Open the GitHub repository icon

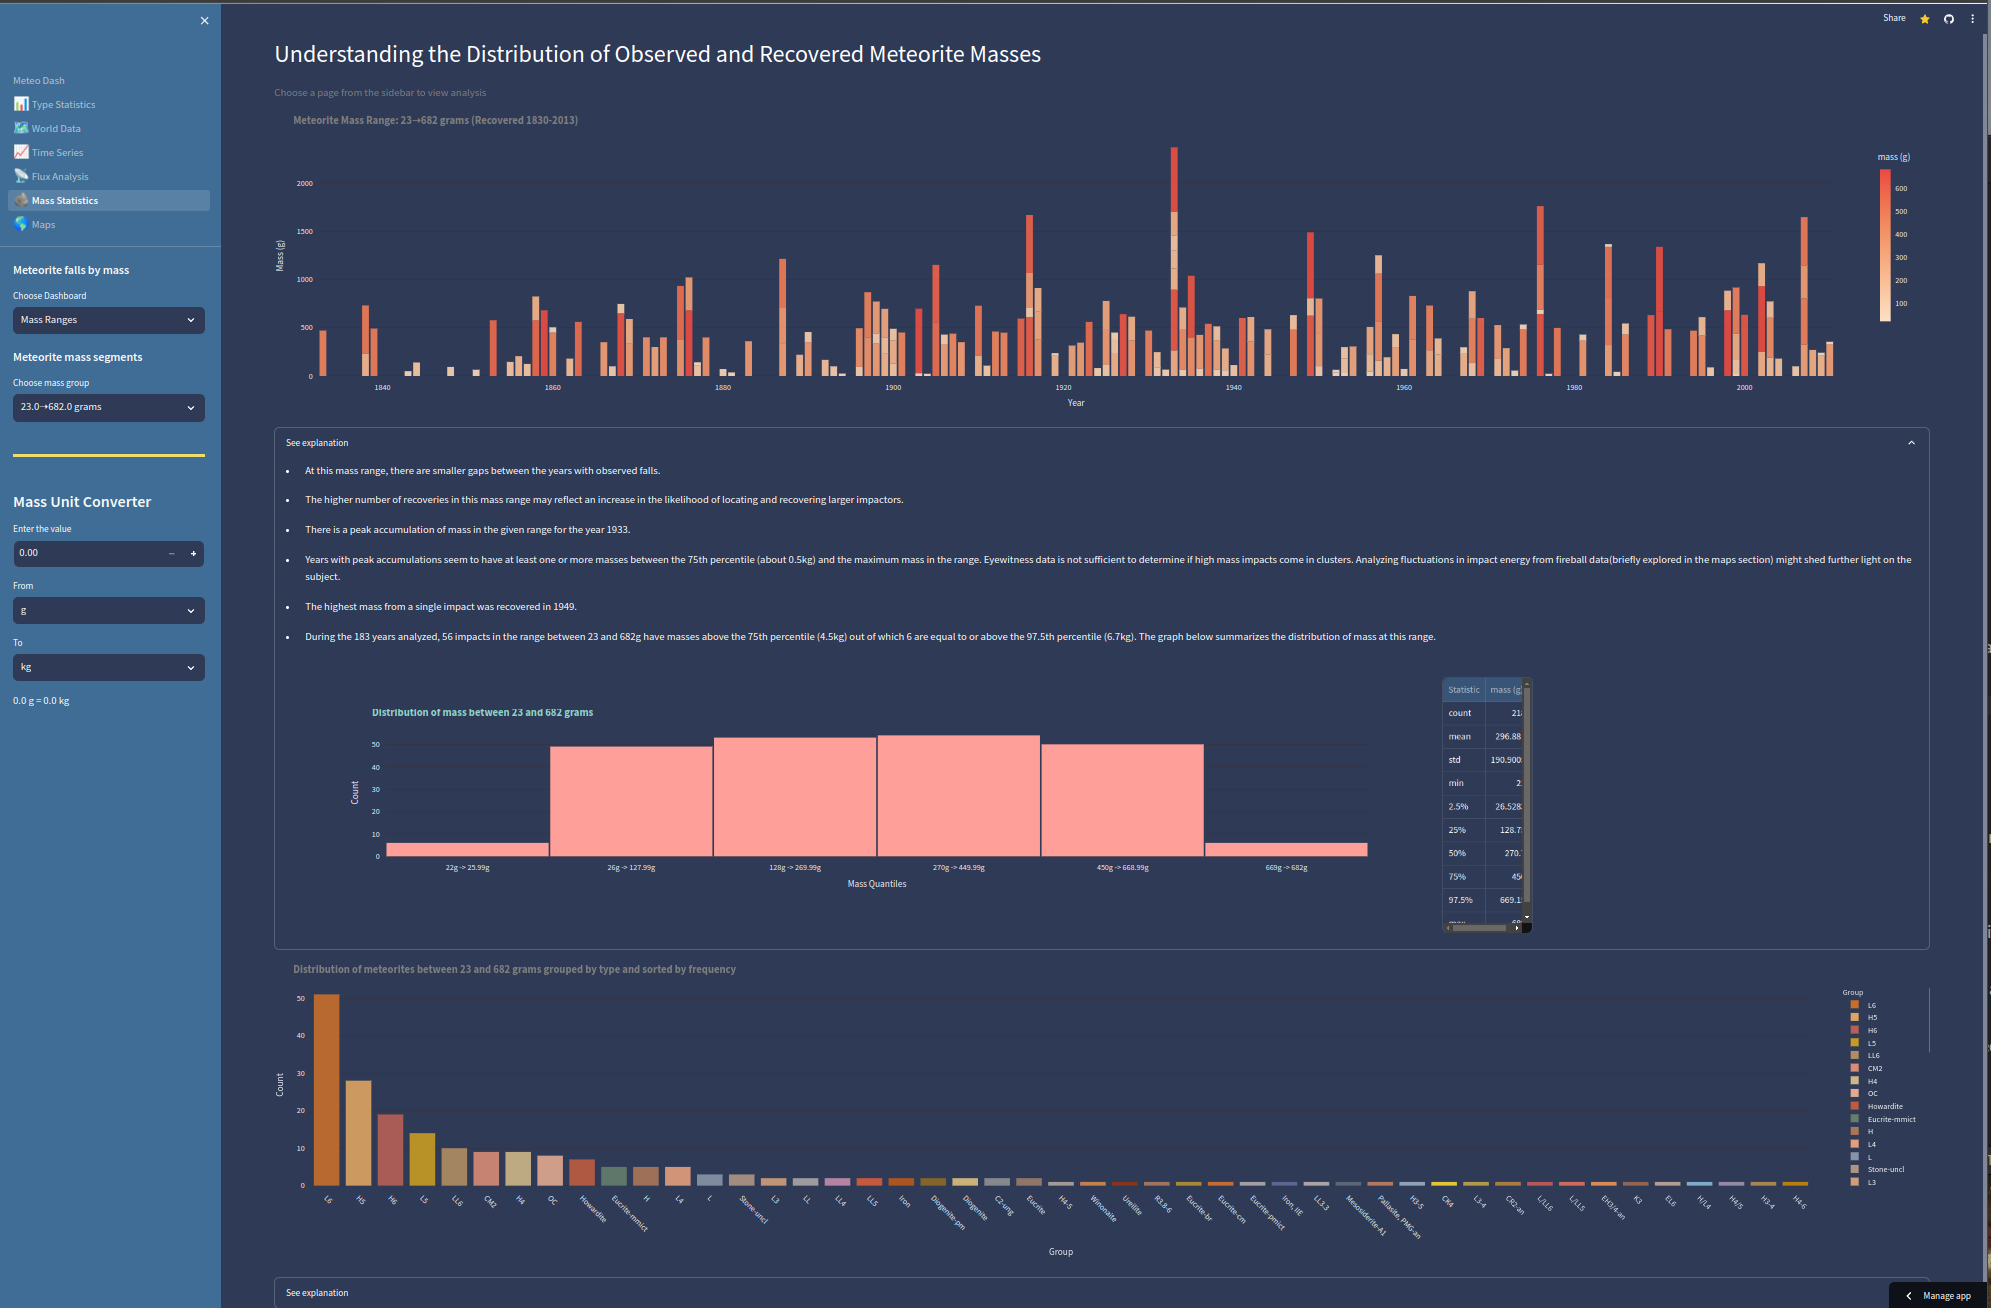(1949, 19)
